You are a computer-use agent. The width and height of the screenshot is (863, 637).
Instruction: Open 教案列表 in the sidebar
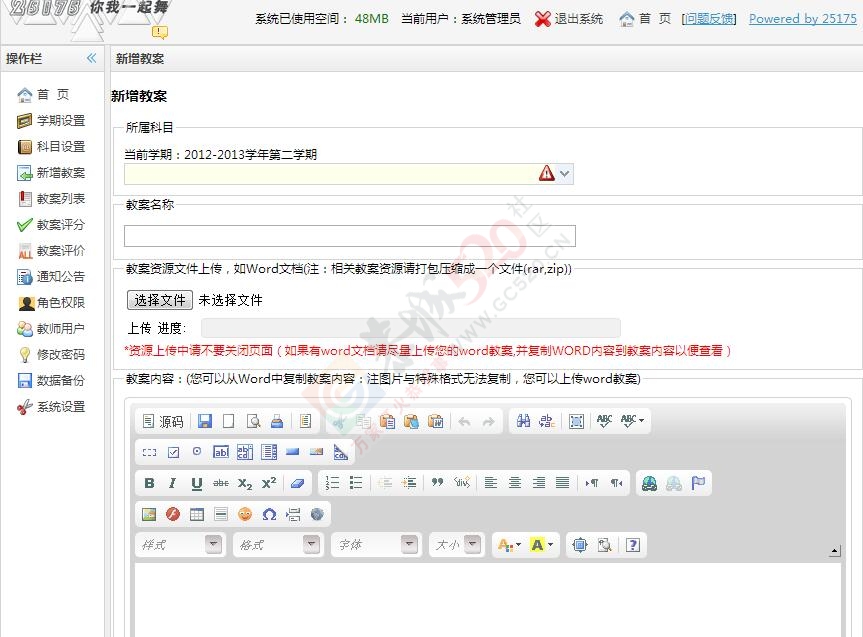coord(60,199)
